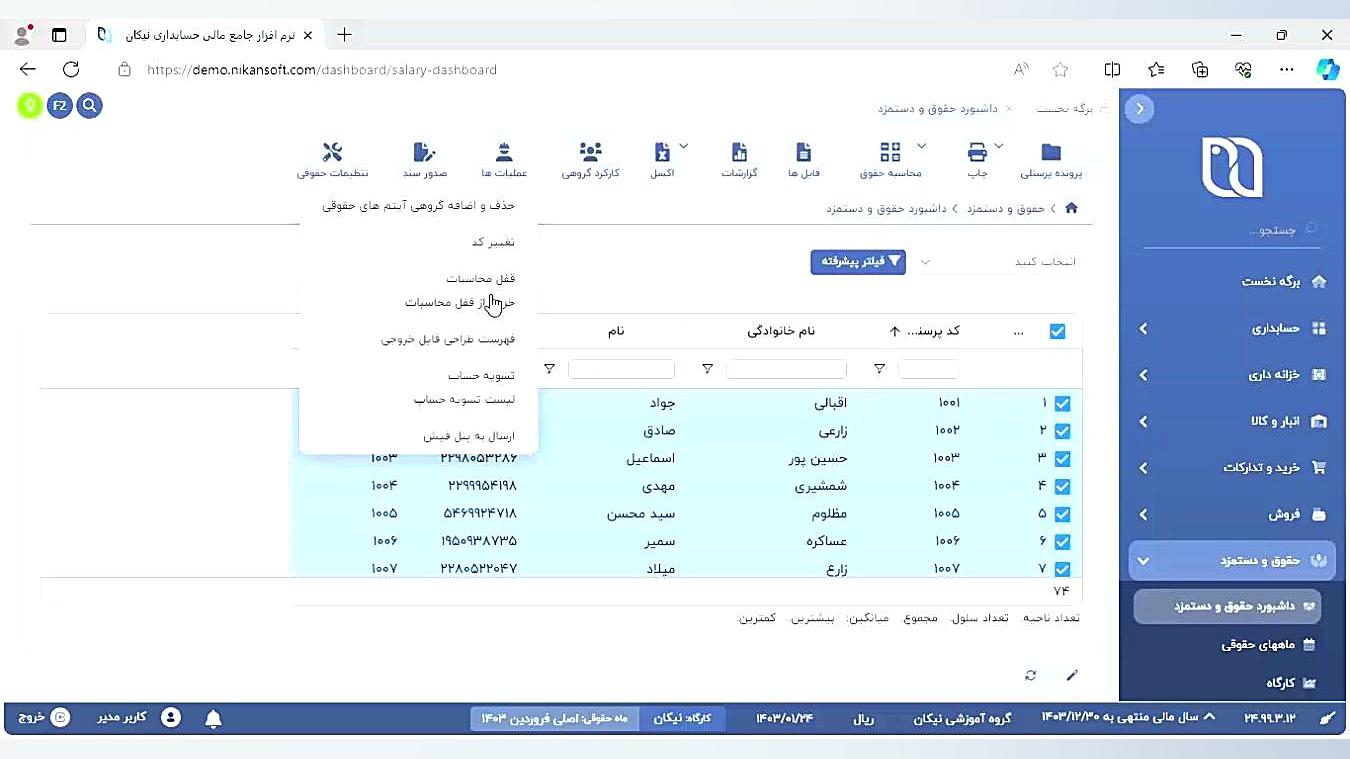Click the green light bulb icon
Viewport: 1350px width, 759px height.
click(30, 105)
